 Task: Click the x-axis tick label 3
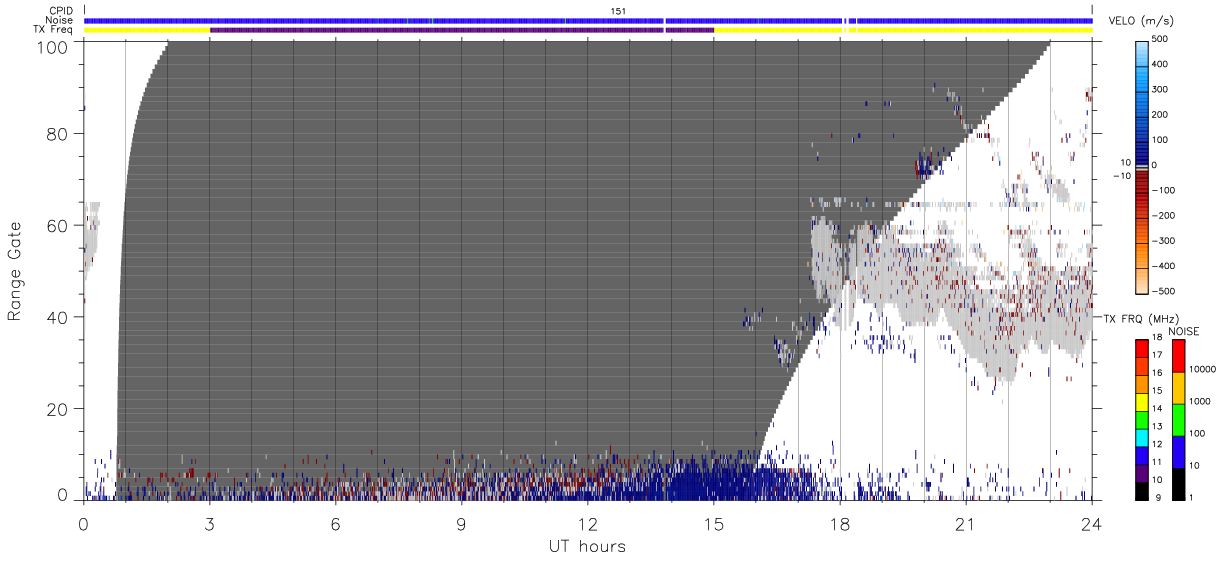209,523
